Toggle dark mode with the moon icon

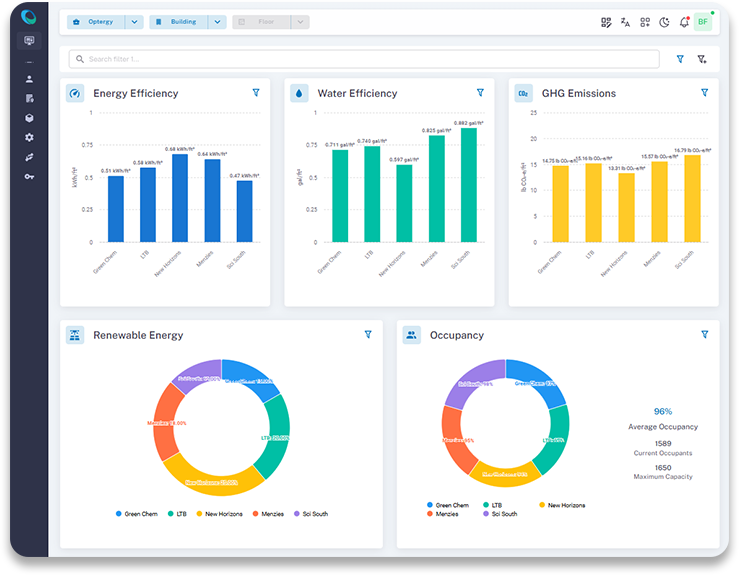[x=665, y=22]
